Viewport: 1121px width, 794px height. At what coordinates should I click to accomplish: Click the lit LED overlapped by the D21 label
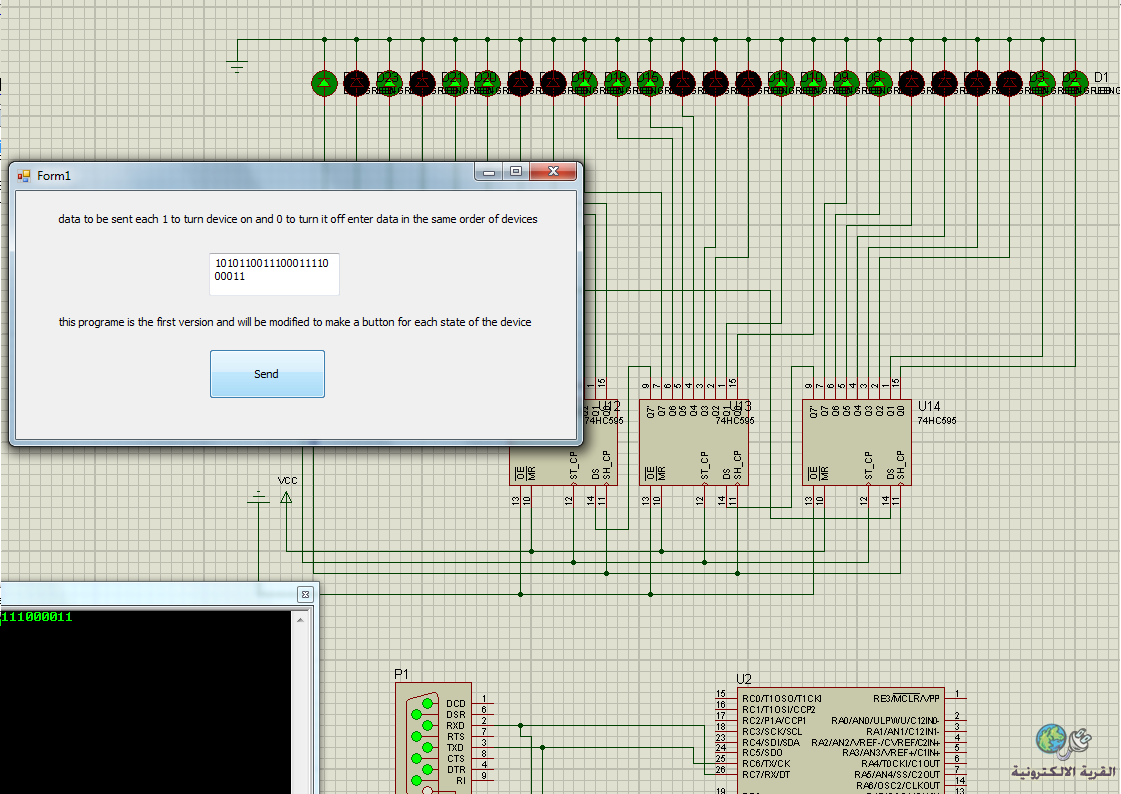click(x=455, y=83)
